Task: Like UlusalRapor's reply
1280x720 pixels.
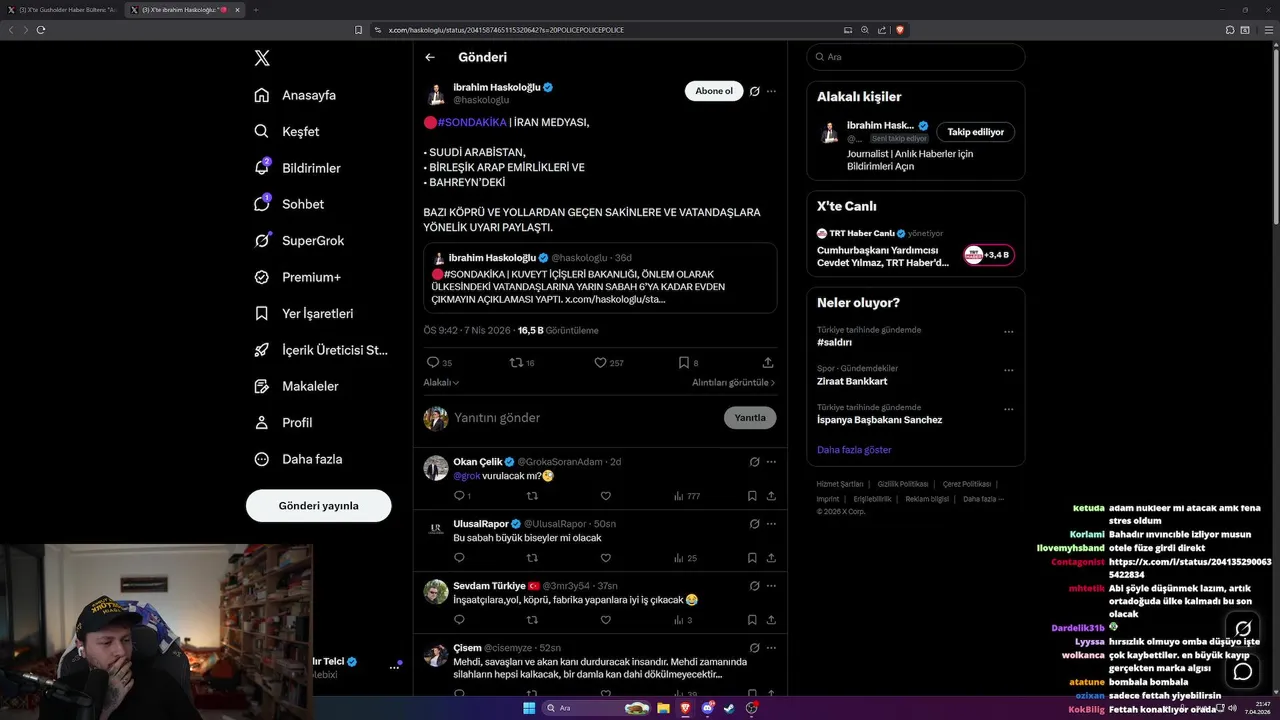Action: point(605,558)
